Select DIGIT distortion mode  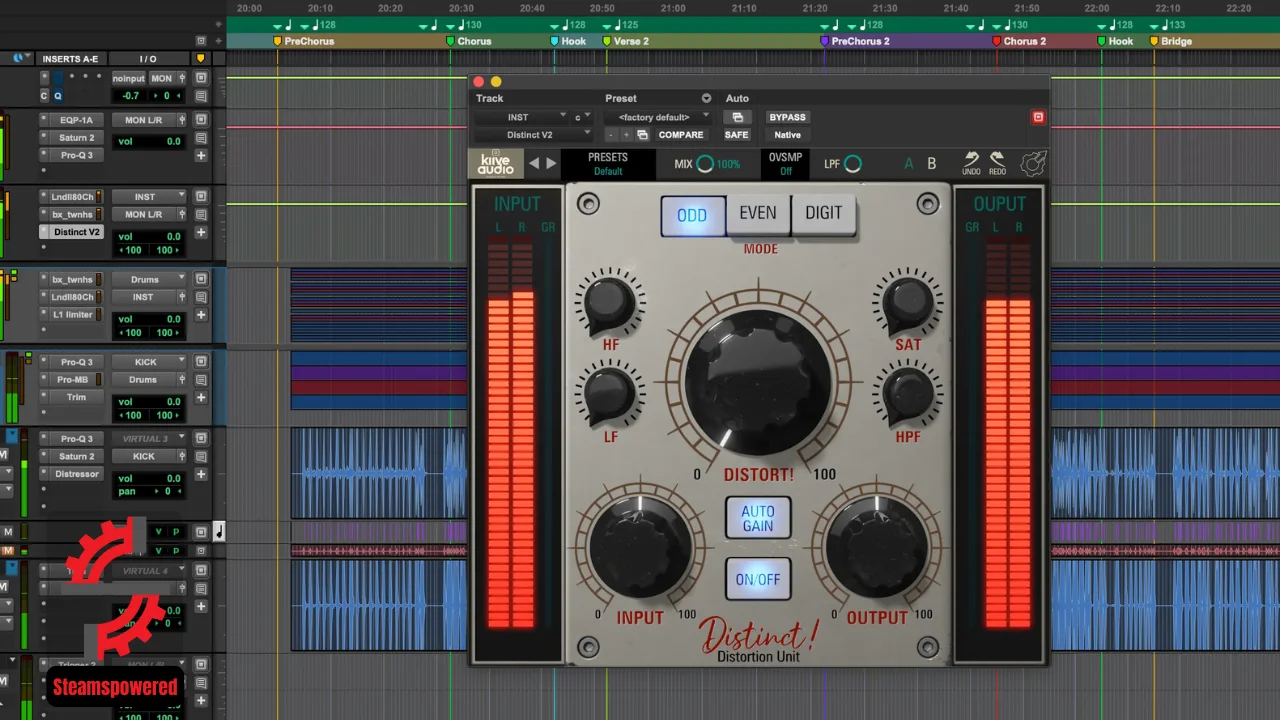823,214
